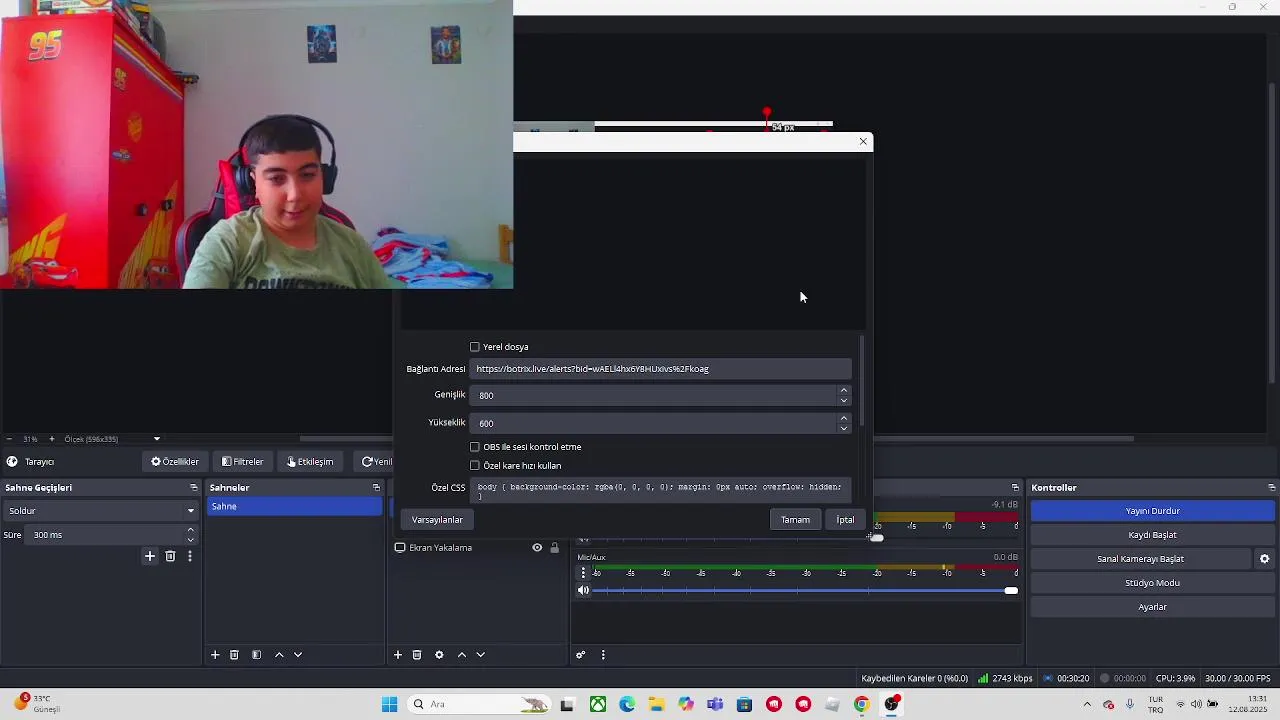This screenshot has height=720, width=1280.
Task: Close the browser properties dialog
Action: tap(863, 142)
